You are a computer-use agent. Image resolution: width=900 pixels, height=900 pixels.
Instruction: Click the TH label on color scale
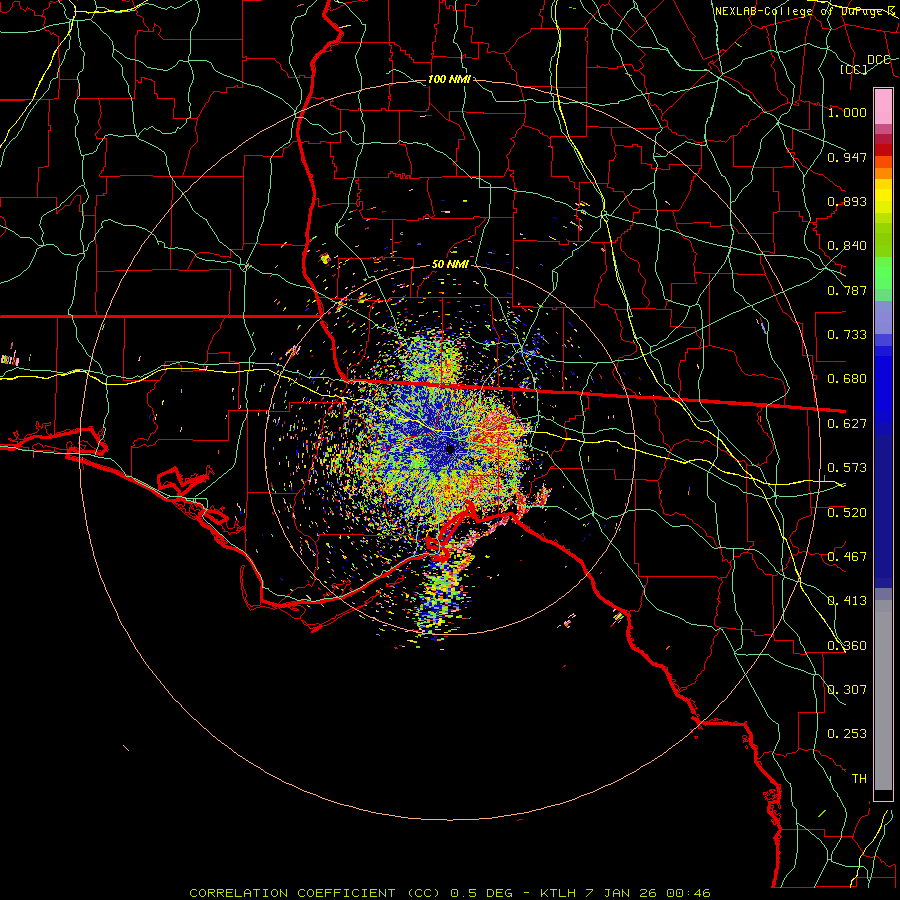click(x=859, y=779)
